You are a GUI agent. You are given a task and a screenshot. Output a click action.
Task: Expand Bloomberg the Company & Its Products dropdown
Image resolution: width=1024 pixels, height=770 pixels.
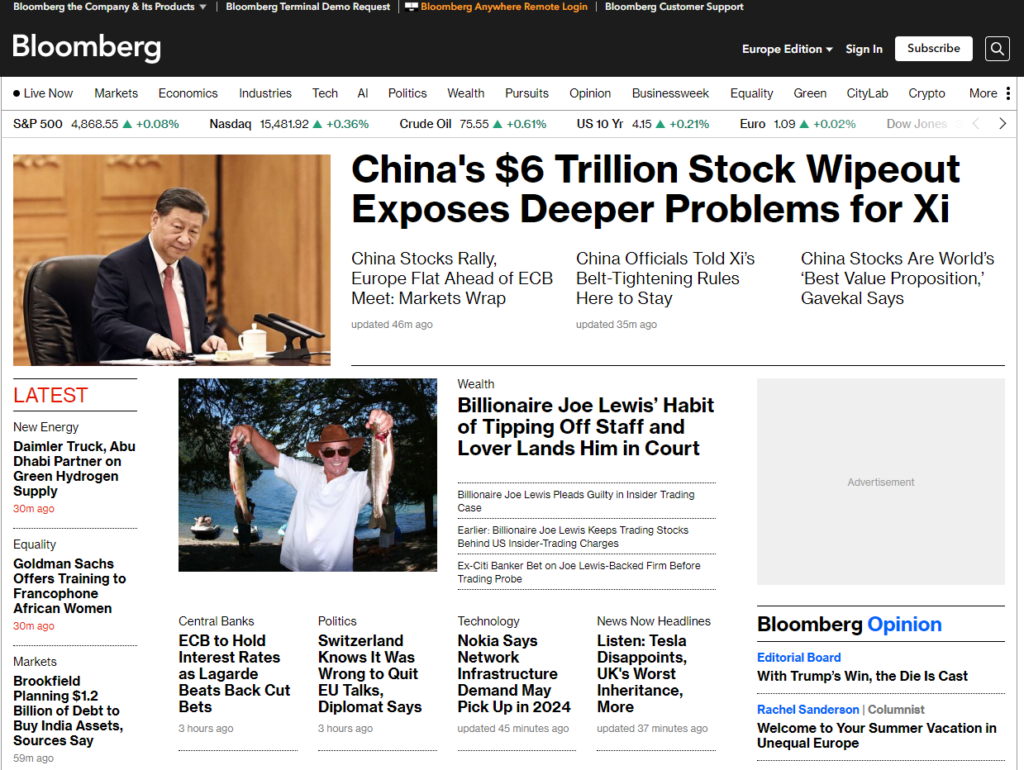click(110, 7)
